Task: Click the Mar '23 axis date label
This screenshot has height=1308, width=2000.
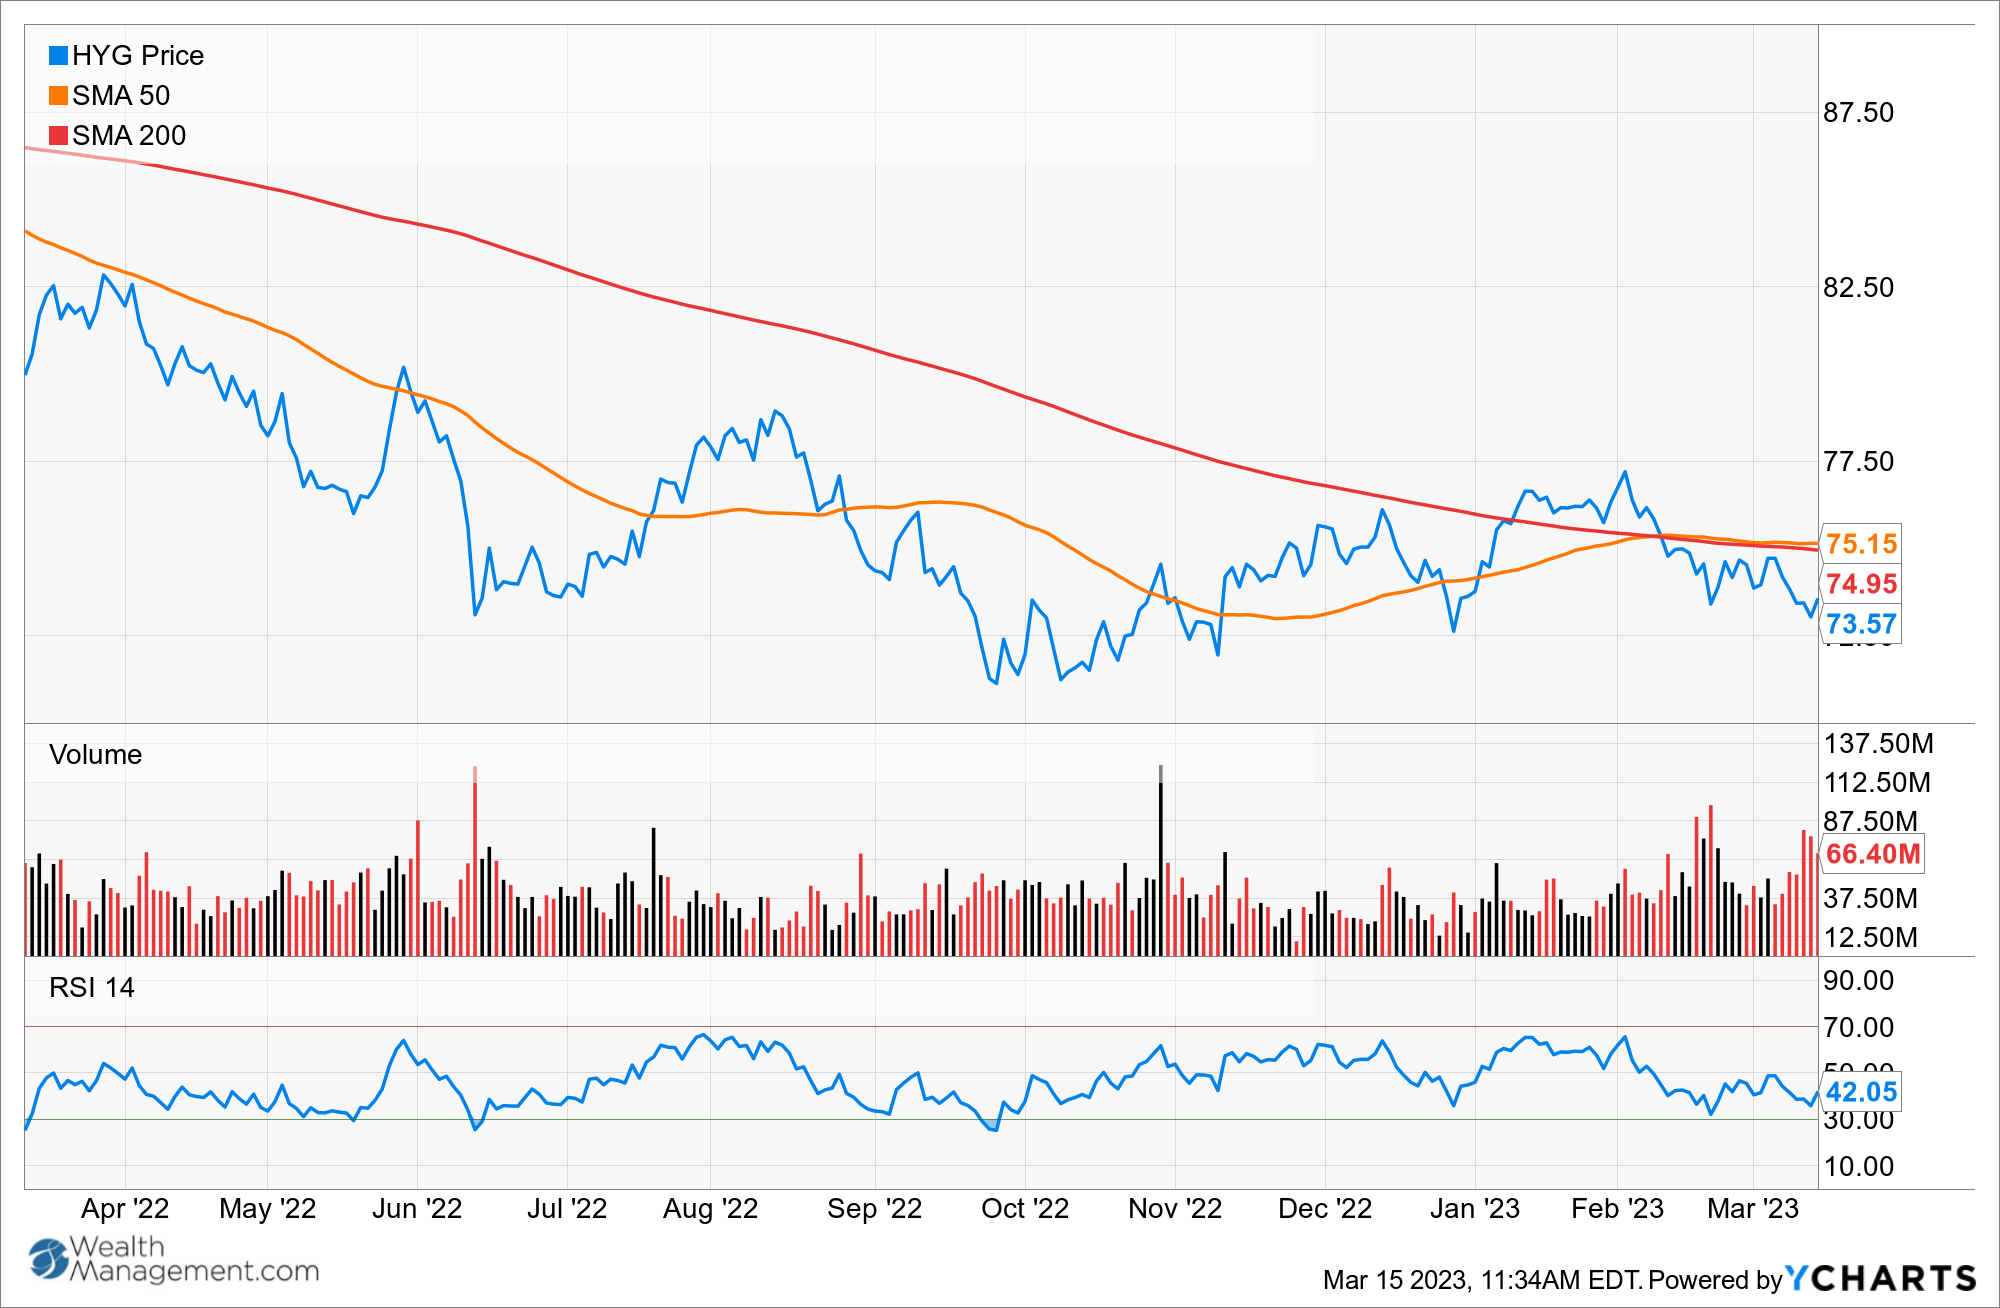Action: (1752, 1209)
